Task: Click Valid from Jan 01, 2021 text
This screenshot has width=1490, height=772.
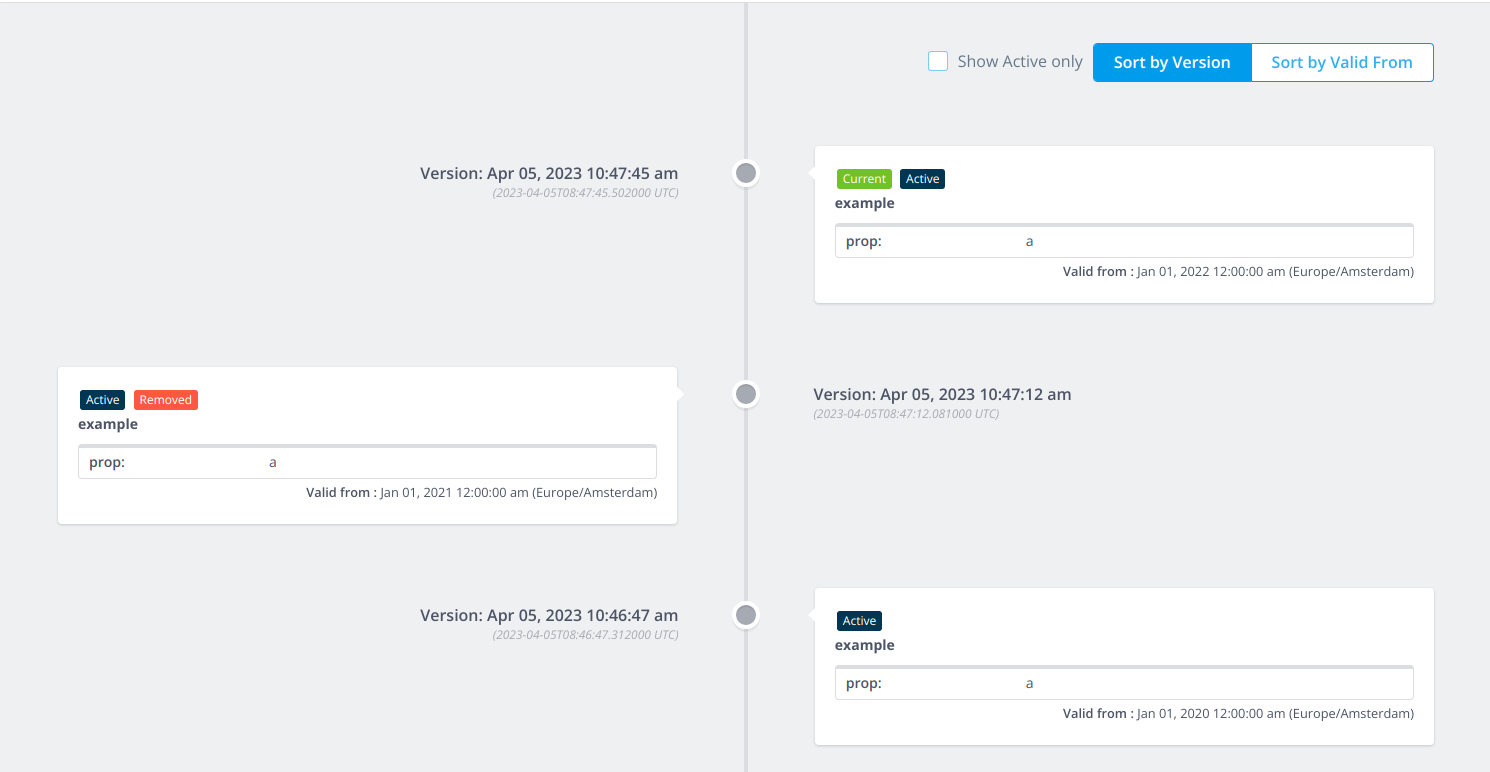Action: click(482, 492)
